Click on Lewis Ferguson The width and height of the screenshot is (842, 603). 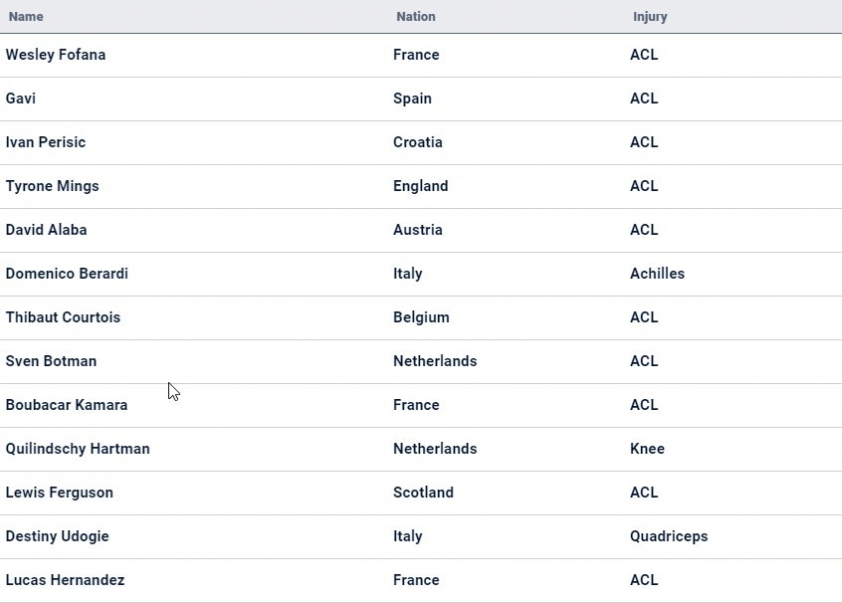pos(59,493)
